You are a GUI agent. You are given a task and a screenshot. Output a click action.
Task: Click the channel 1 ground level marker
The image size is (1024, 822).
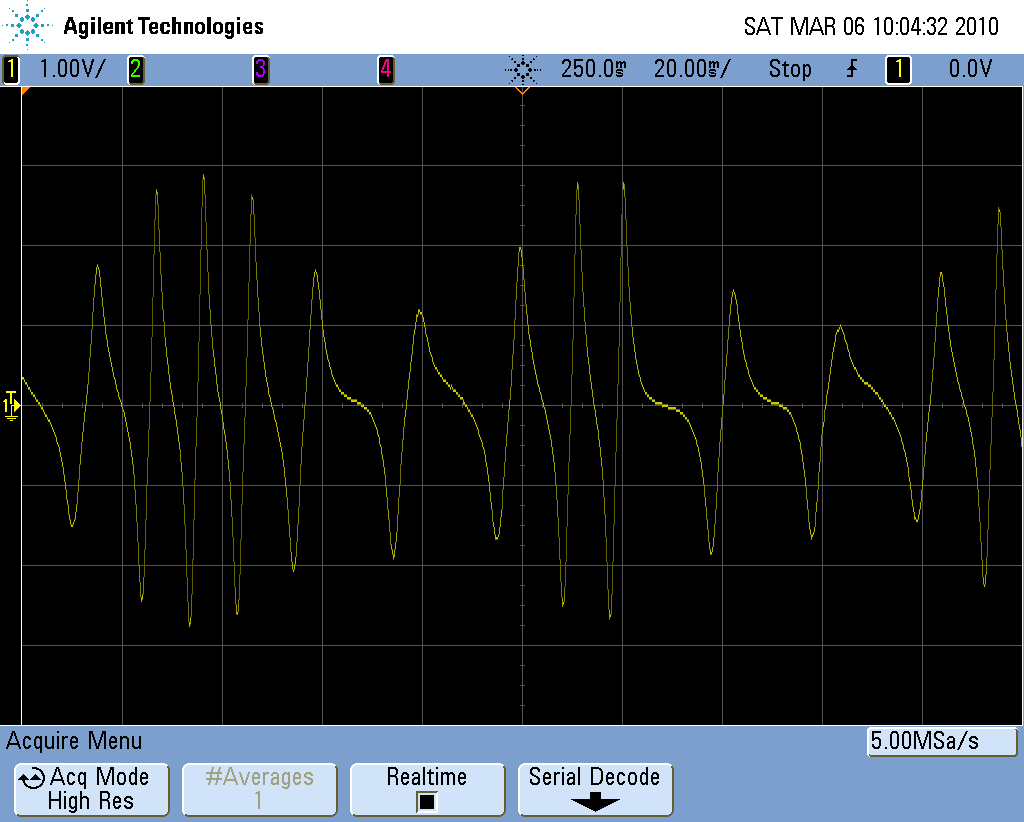(x=11, y=405)
